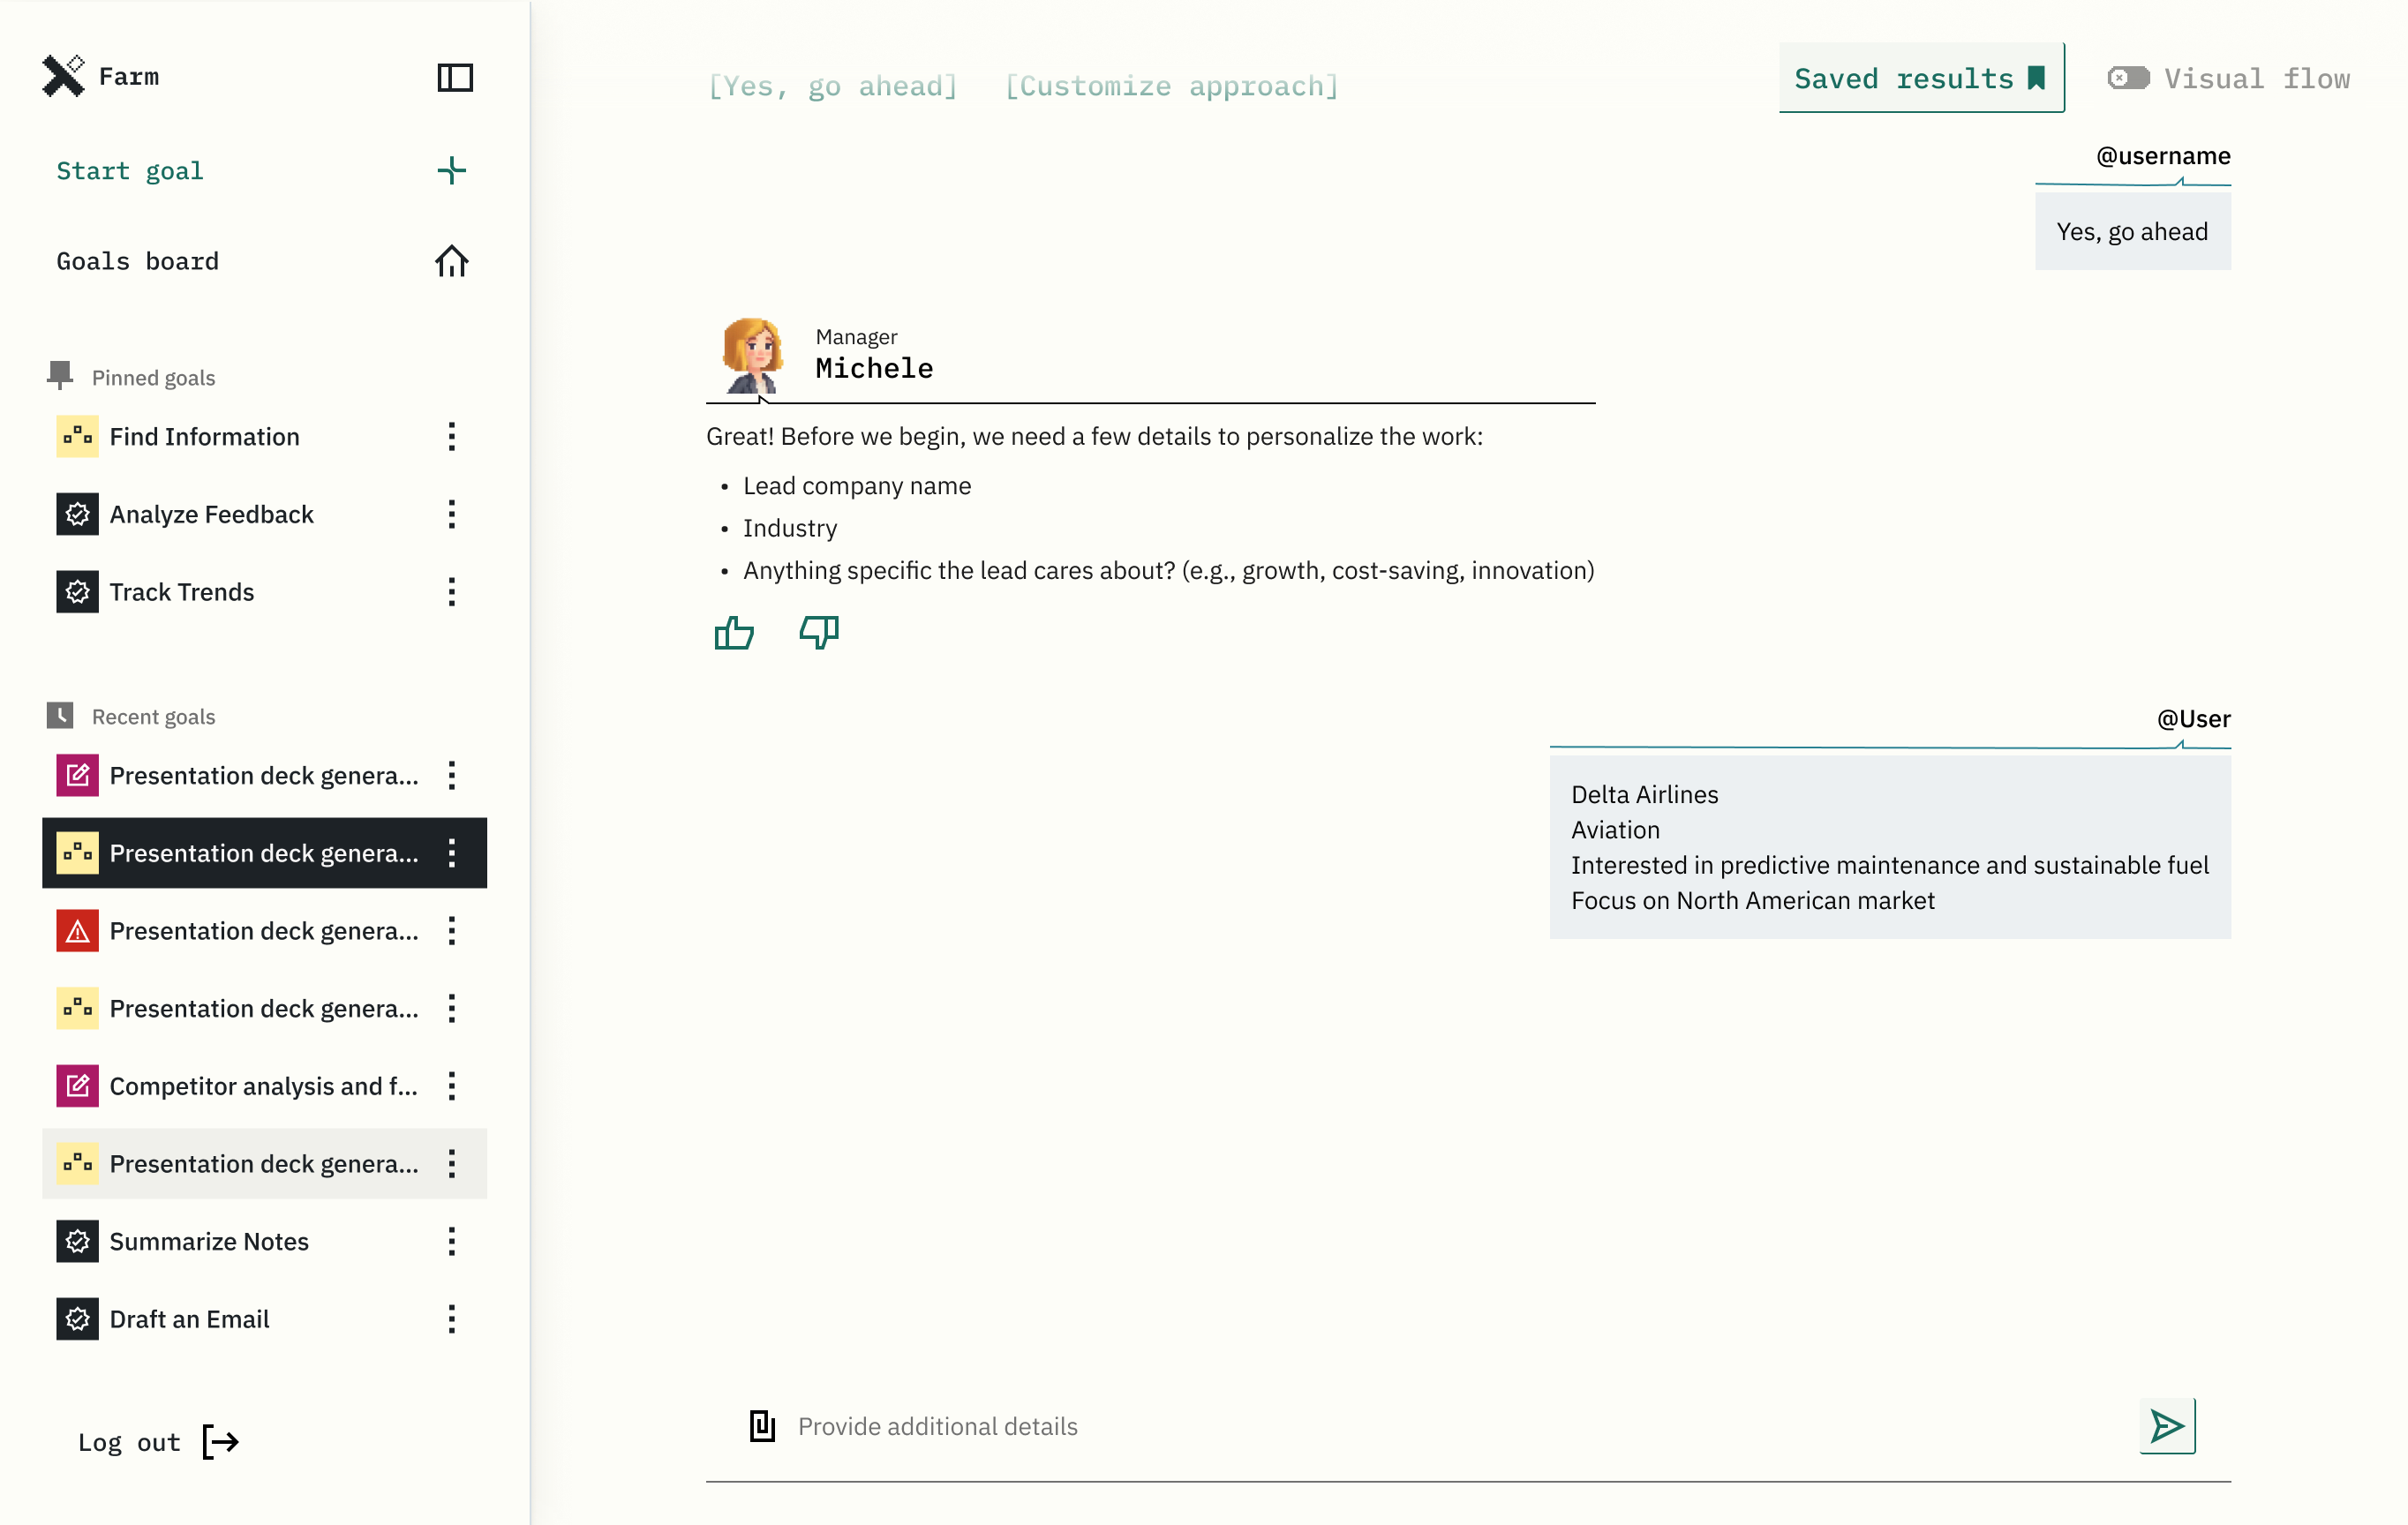
Task: Click the red warning presentation deck icon
Action: click(77, 931)
